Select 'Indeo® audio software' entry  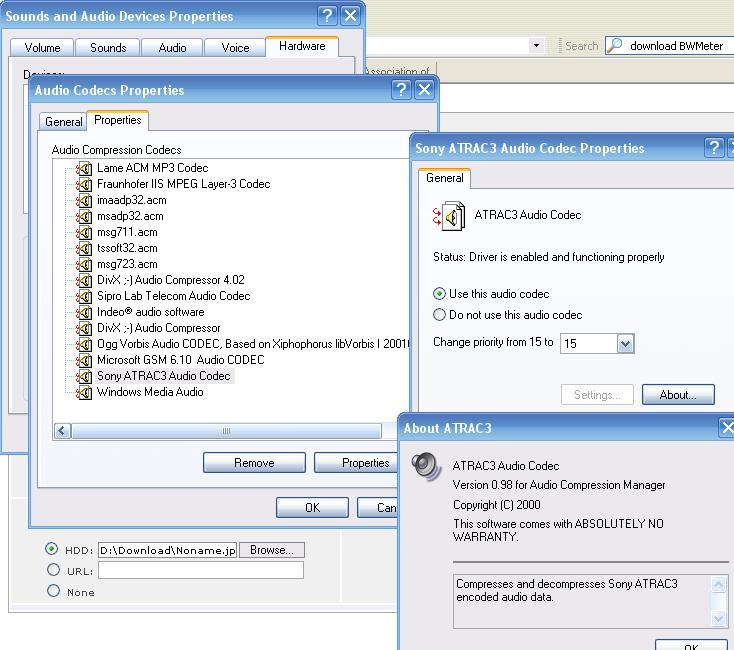click(150, 312)
